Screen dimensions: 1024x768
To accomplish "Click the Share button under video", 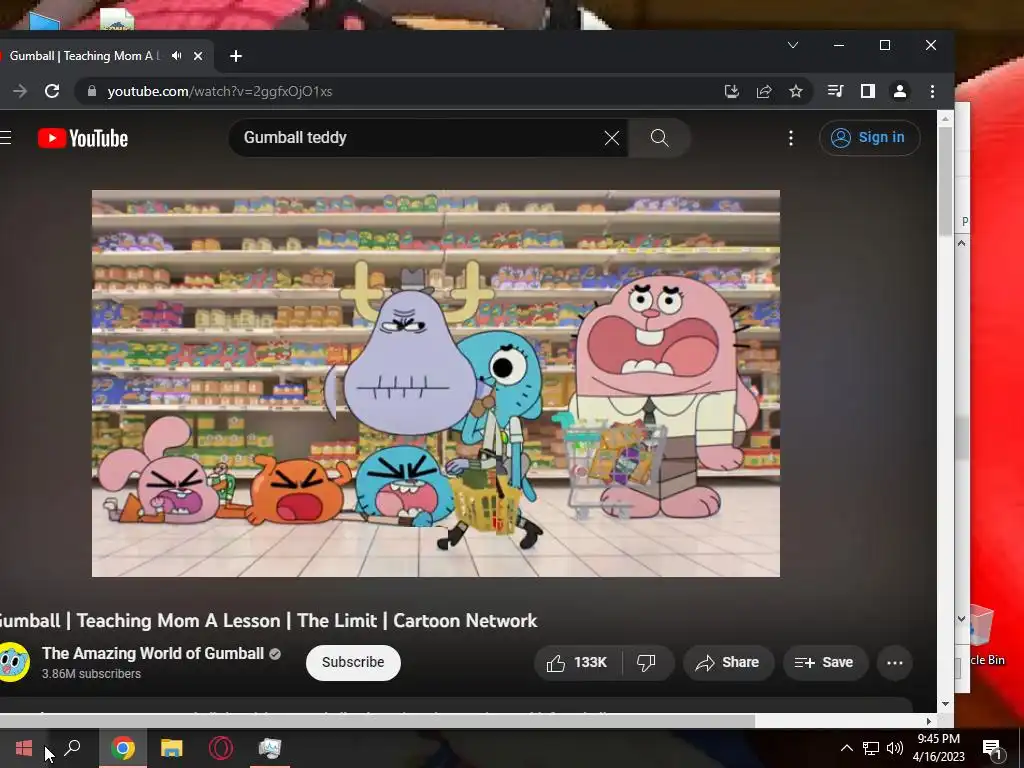I will [x=728, y=663].
